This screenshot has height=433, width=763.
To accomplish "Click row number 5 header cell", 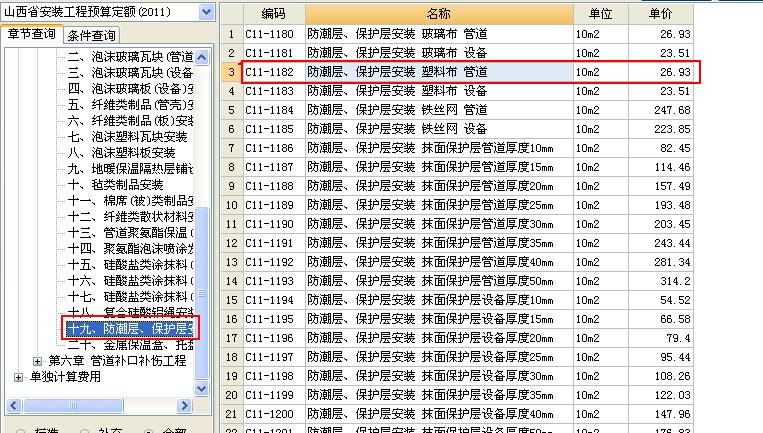I will click(232, 110).
